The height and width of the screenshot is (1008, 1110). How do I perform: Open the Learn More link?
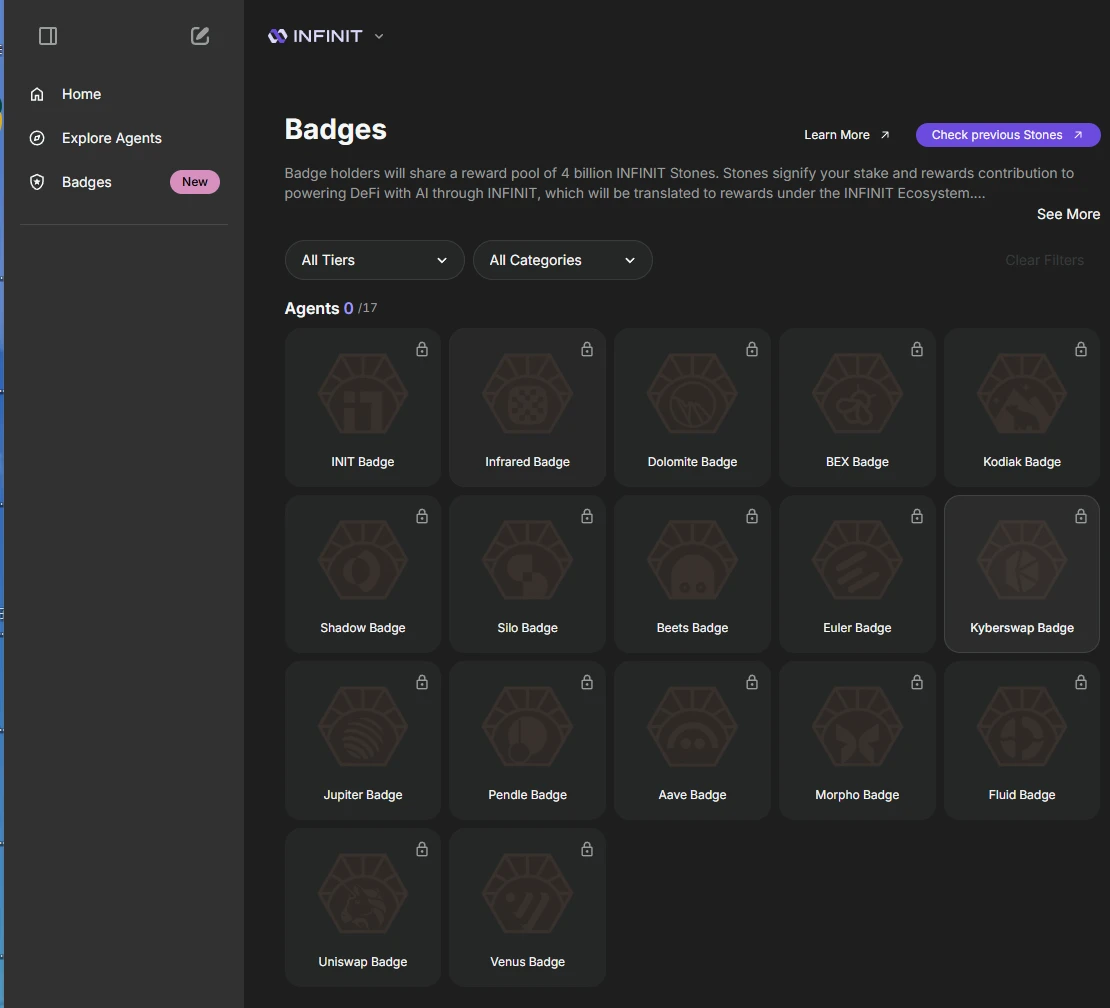pyautogui.click(x=846, y=135)
